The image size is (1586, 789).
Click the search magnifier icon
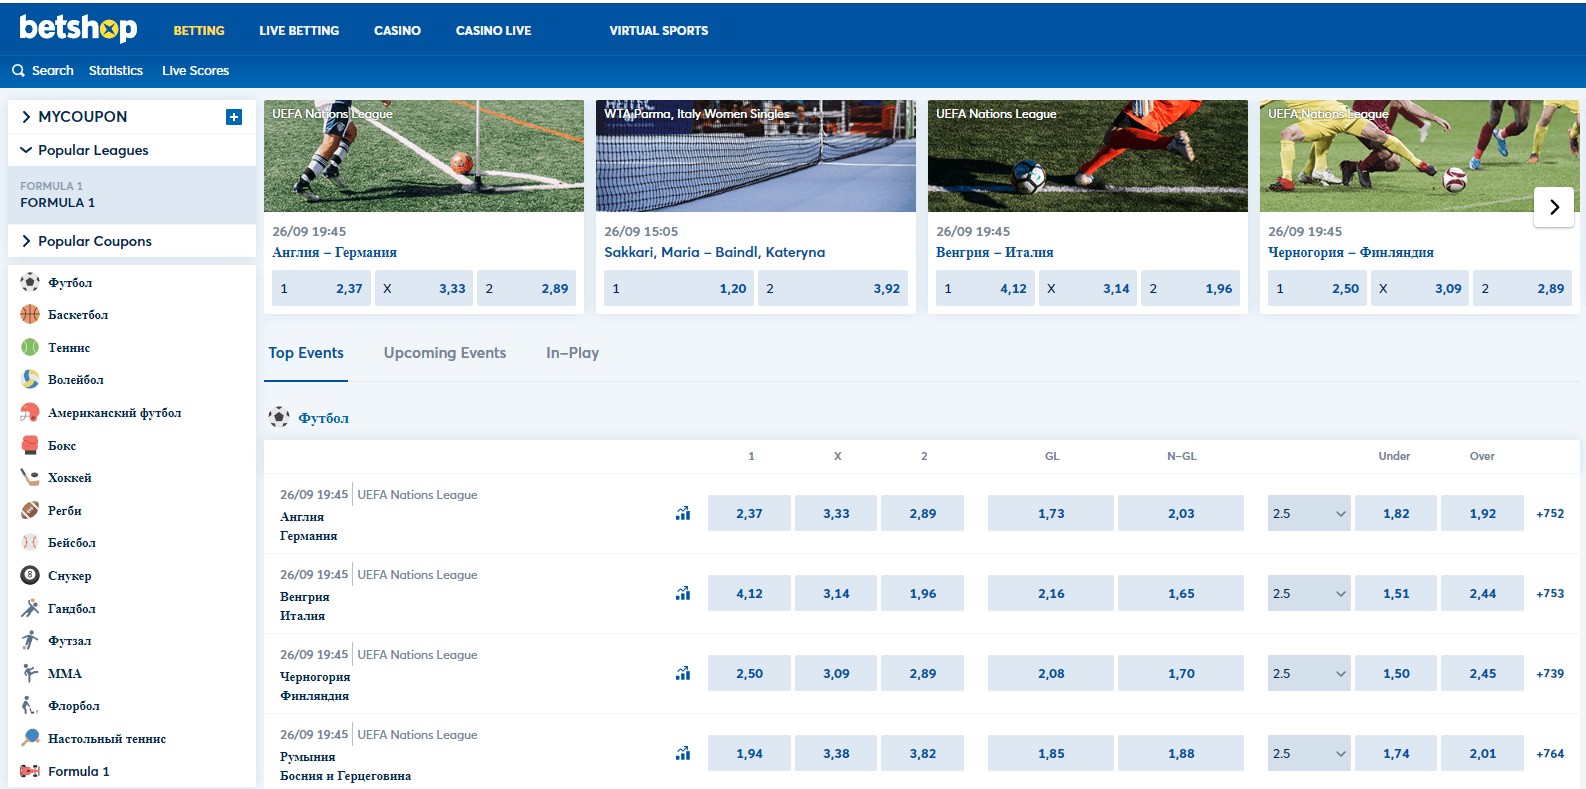[18, 70]
